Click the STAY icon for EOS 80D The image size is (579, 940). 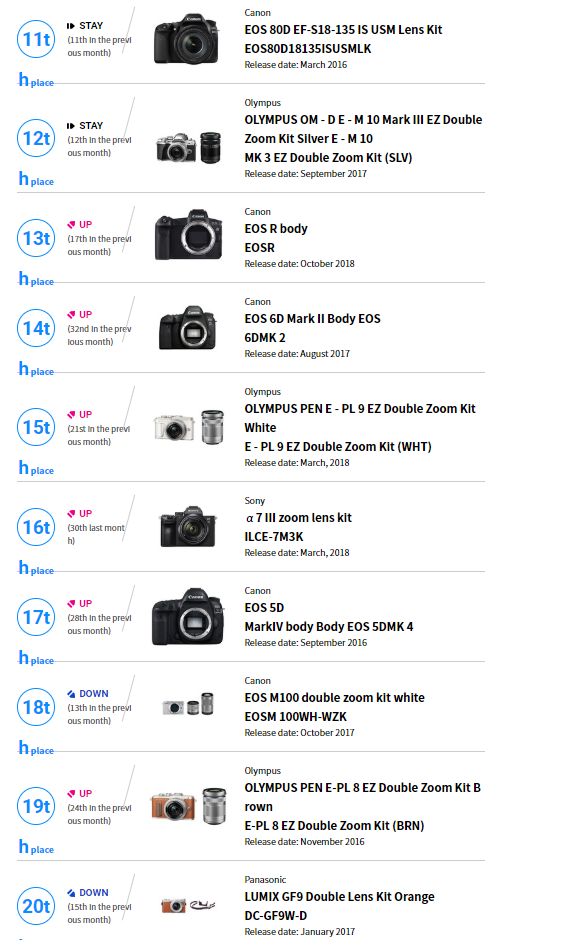[x=71, y=26]
